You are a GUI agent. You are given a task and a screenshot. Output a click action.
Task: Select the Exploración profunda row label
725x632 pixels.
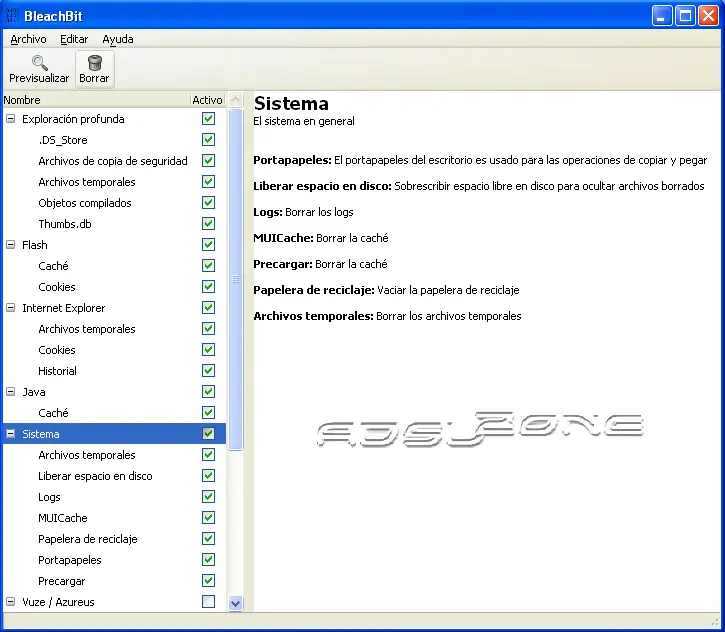[73, 119]
